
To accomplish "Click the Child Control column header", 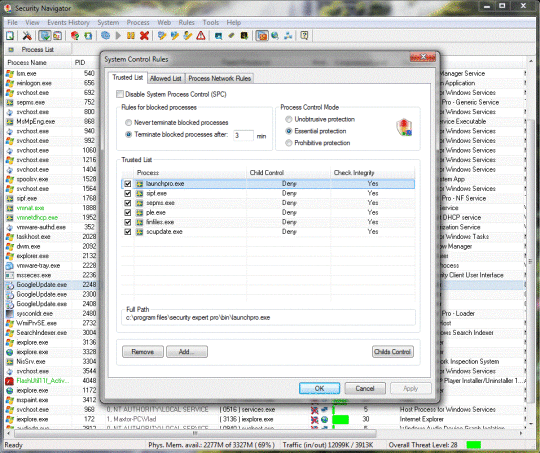I will point(288,173).
